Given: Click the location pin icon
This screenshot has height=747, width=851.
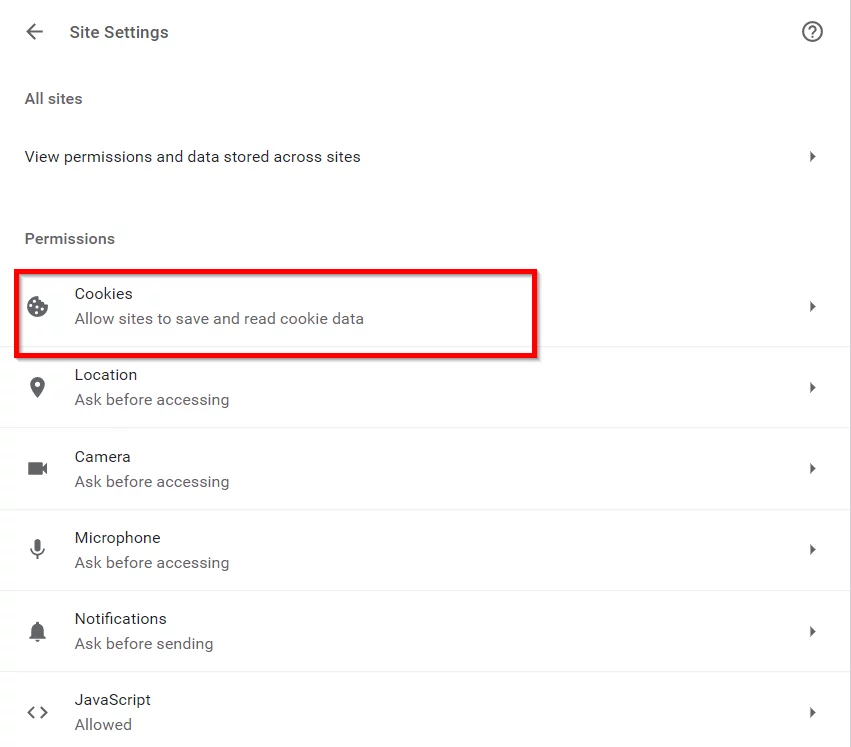Looking at the screenshot, I should (x=37, y=388).
